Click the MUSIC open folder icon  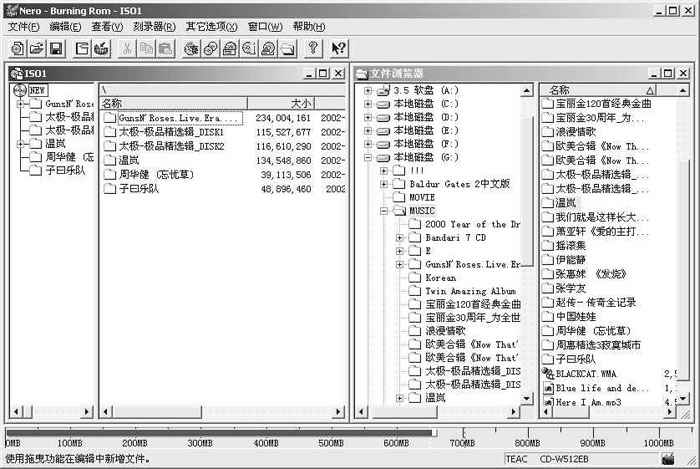coord(399,211)
